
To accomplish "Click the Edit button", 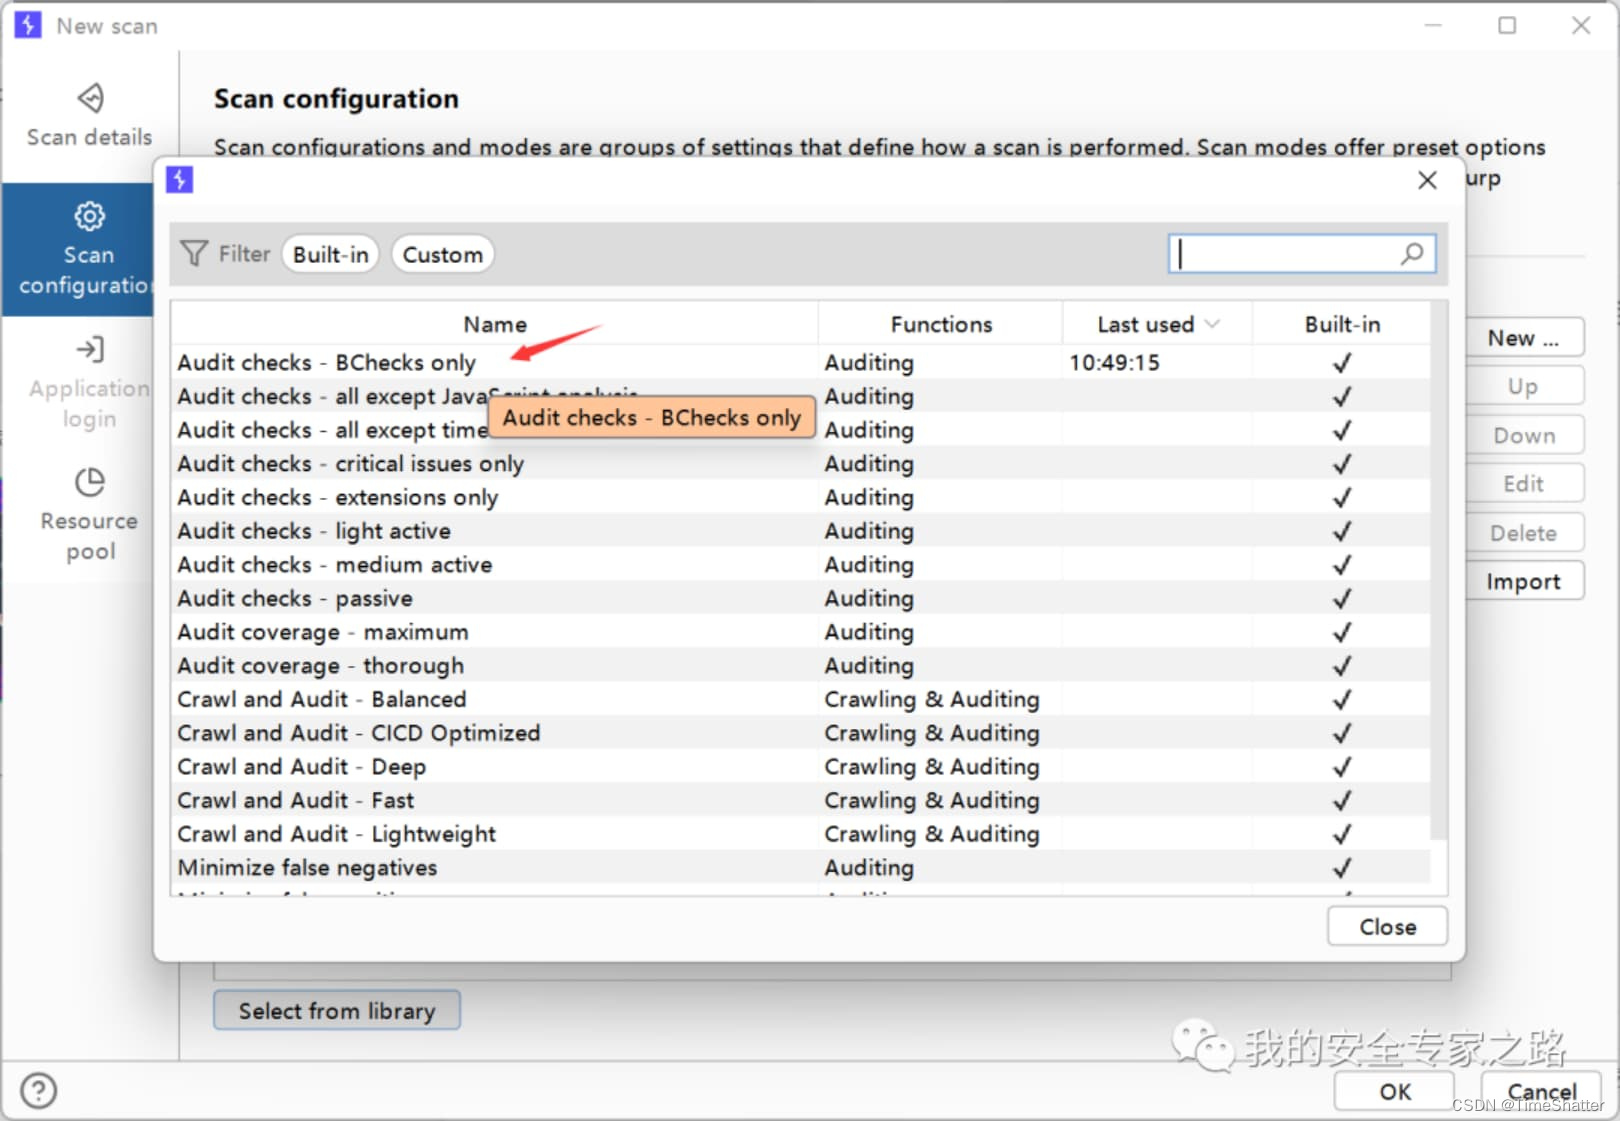I will tap(1523, 484).
